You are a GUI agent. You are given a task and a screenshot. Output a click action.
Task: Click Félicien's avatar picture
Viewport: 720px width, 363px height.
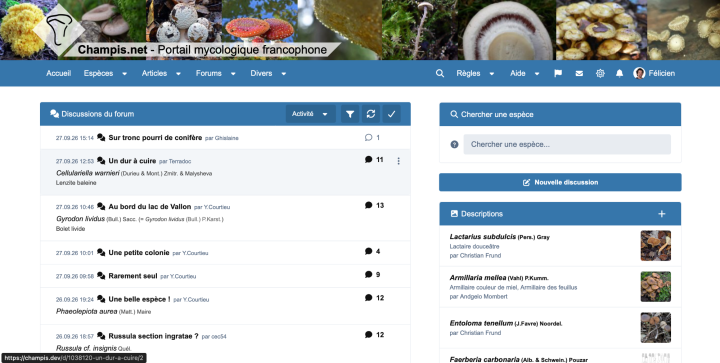click(639, 73)
